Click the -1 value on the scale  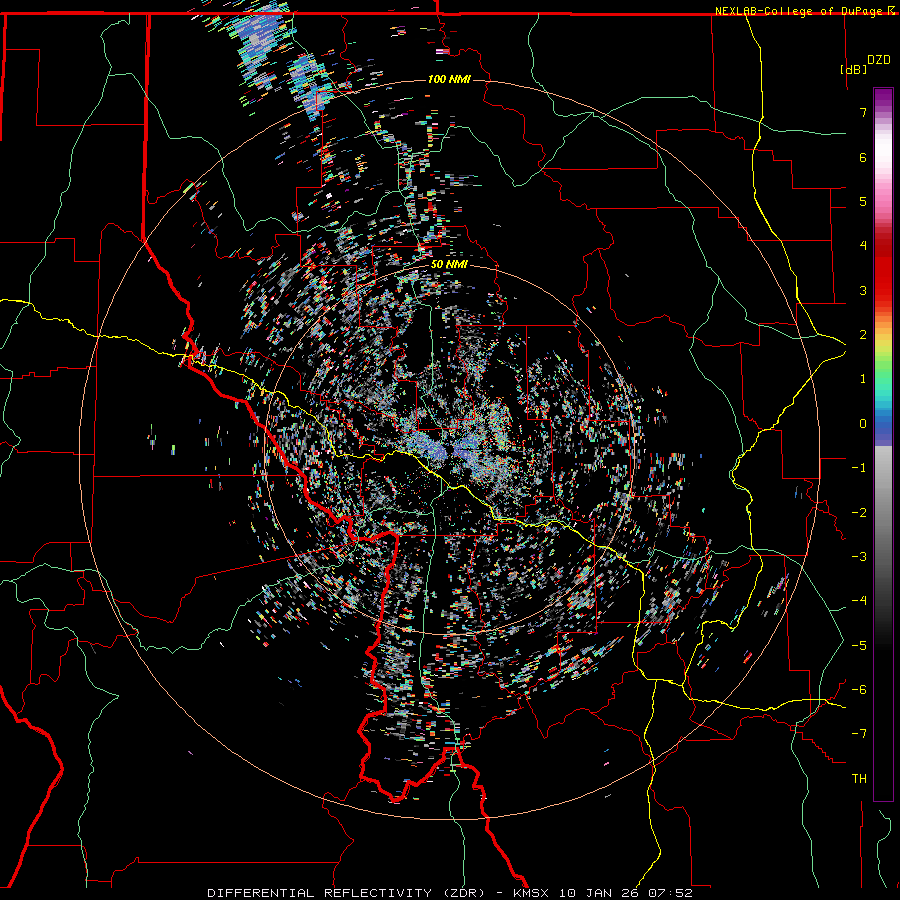pyautogui.click(x=859, y=468)
